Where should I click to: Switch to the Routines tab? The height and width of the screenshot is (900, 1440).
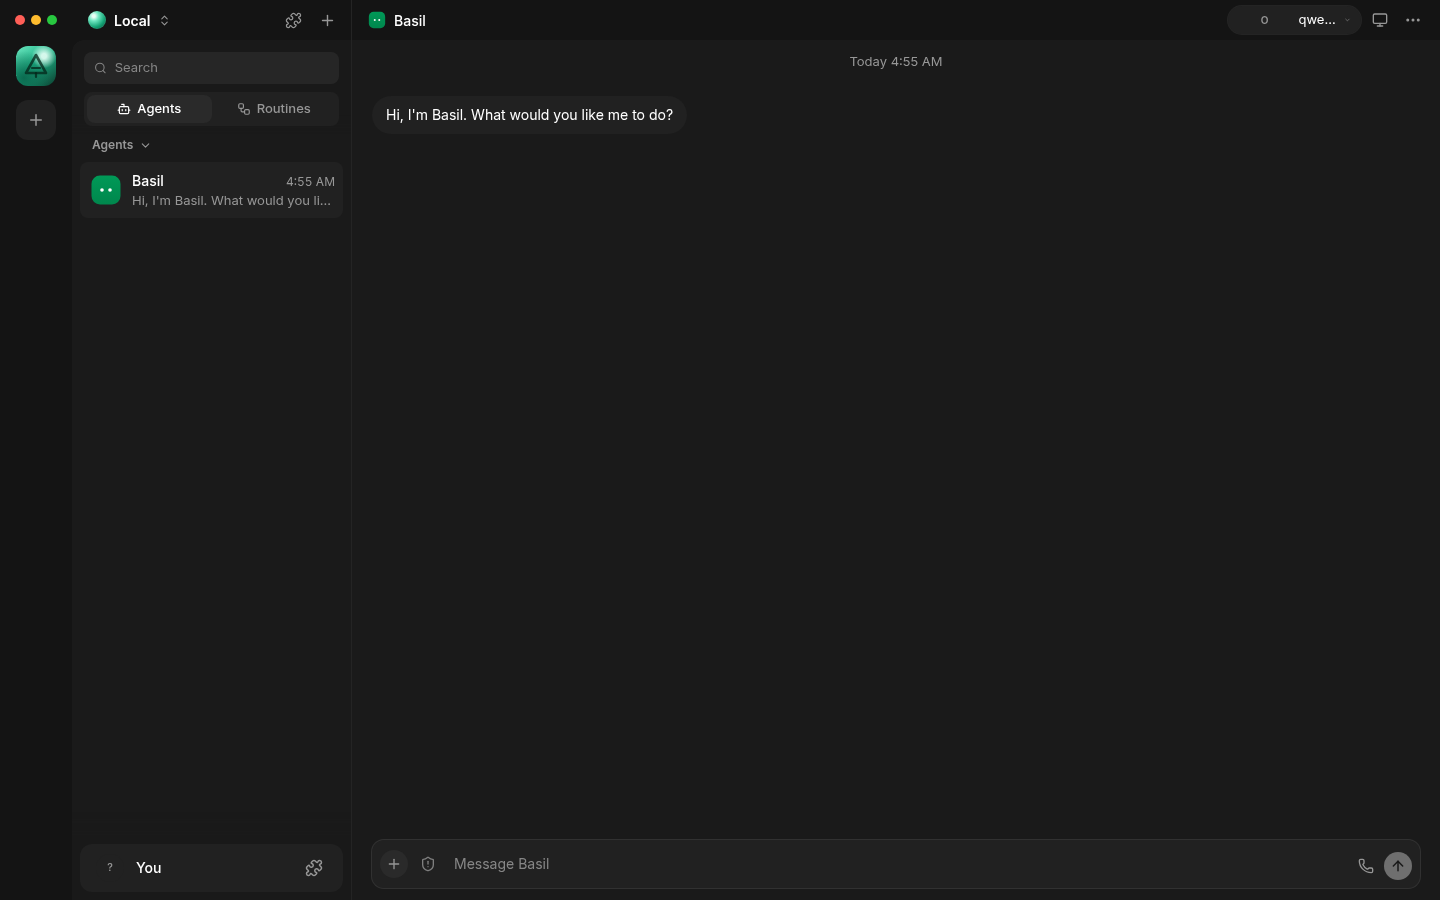click(274, 109)
